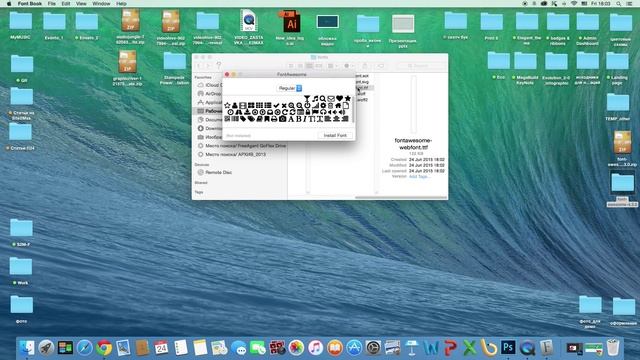
Task: Switch Finder to cover flow view
Action: click(x=319, y=66)
